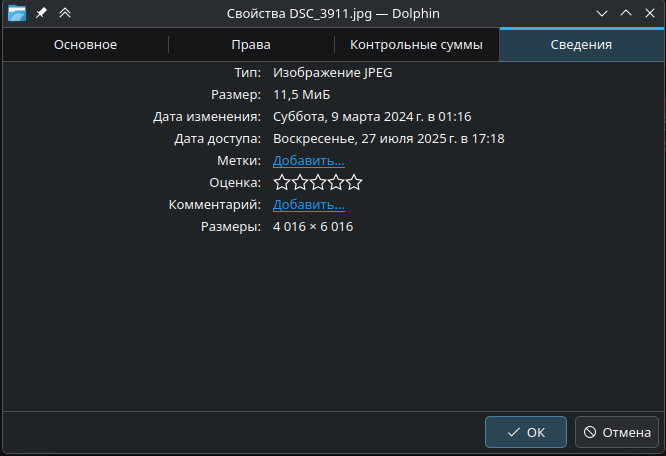Switch to the Права tab
Screen dimensions: 666x456
point(251,45)
